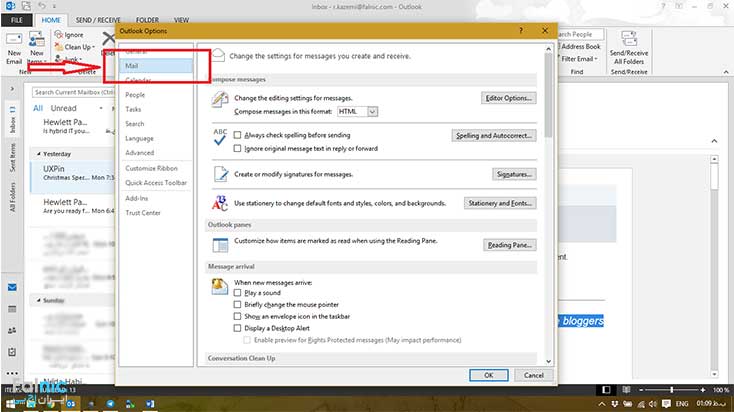Toggle the Play a sound checkbox

pos(237,293)
